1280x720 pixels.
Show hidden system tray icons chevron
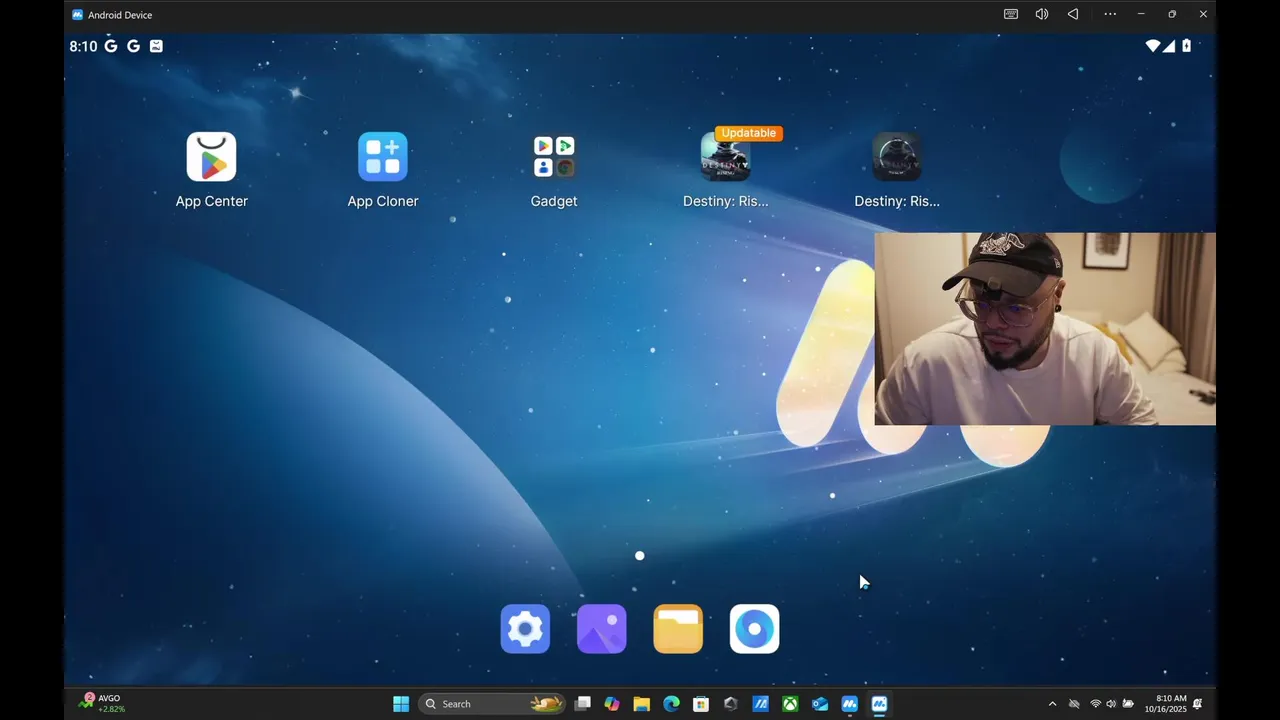[1052, 704]
